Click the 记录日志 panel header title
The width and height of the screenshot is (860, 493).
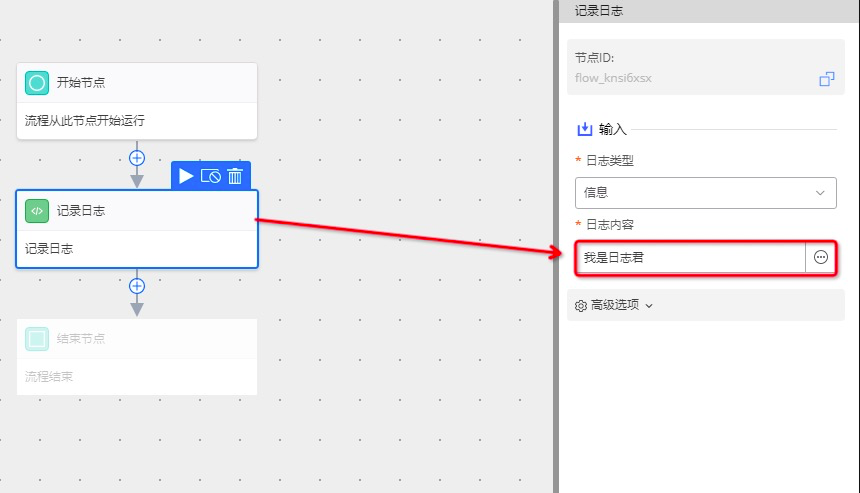click(599, 10)
